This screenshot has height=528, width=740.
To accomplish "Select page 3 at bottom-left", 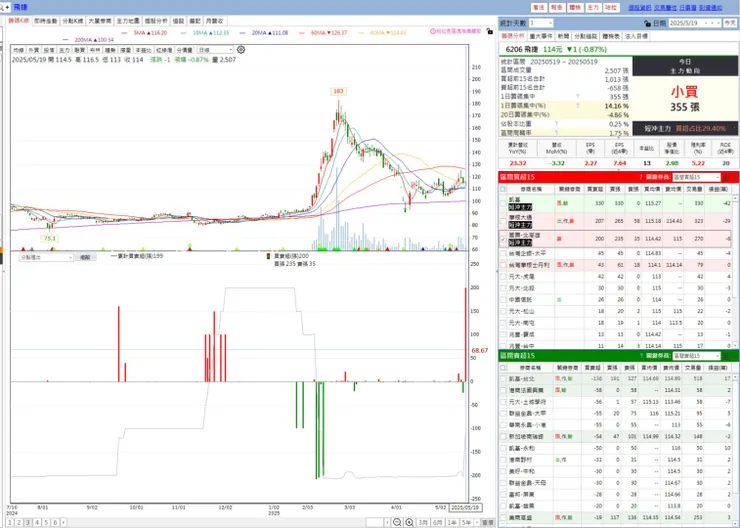I will pyautogui.click(x=28, y=522).
